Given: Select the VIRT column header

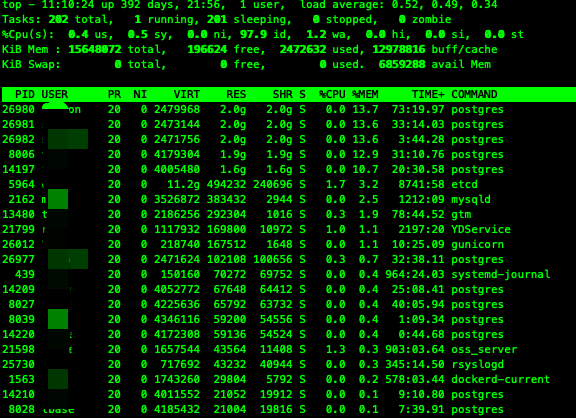Looking at the screenshot, I should coord(187,94).
